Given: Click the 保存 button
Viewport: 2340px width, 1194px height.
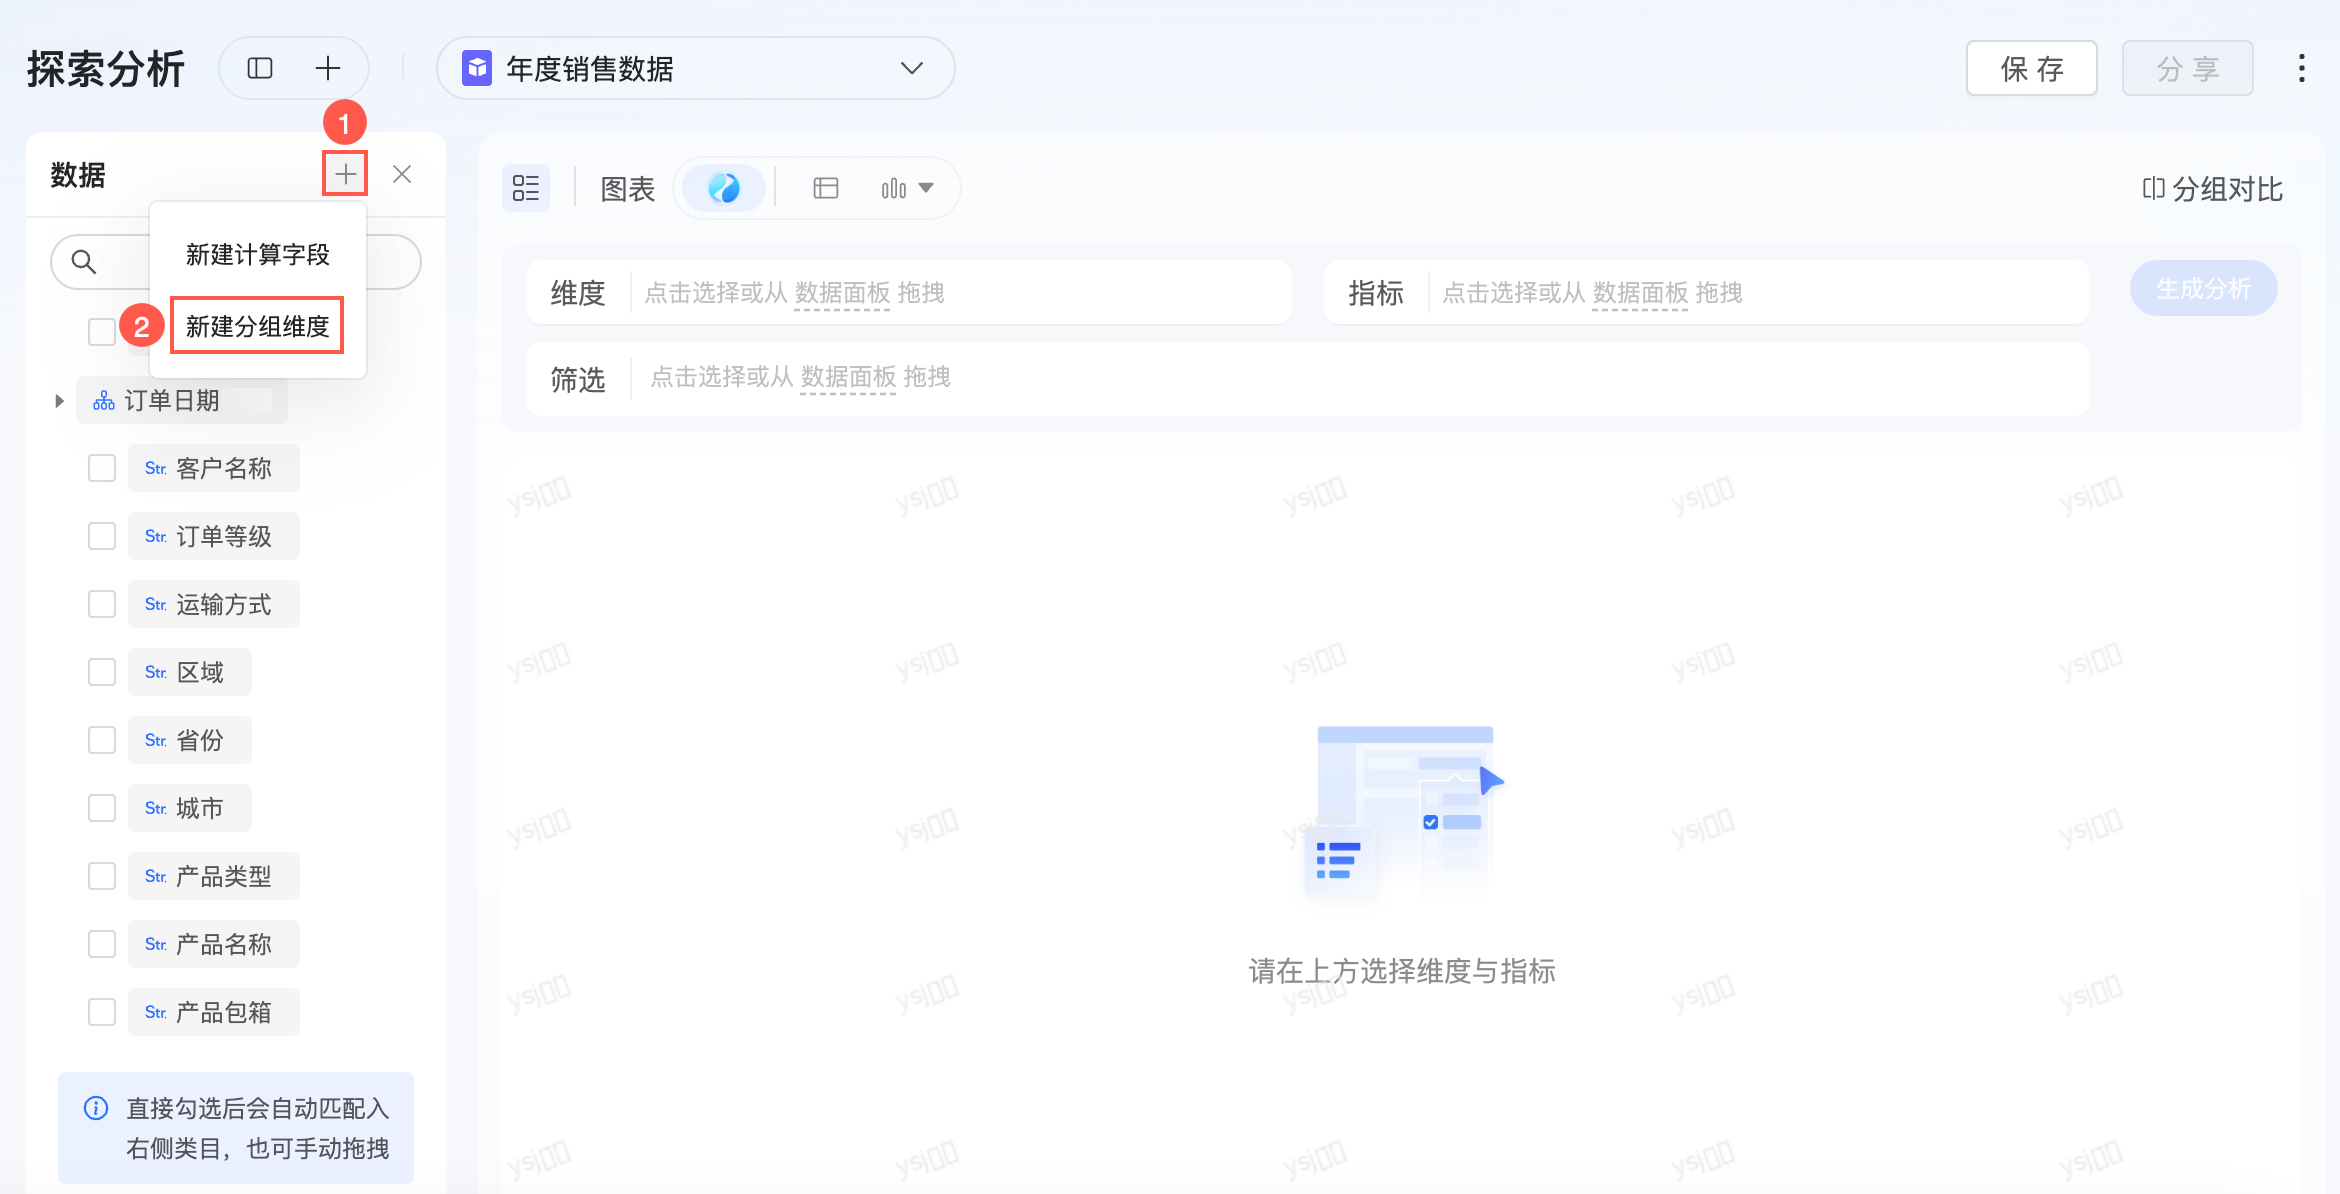Looking at the screenshot, I should [x=2031, y=68].
